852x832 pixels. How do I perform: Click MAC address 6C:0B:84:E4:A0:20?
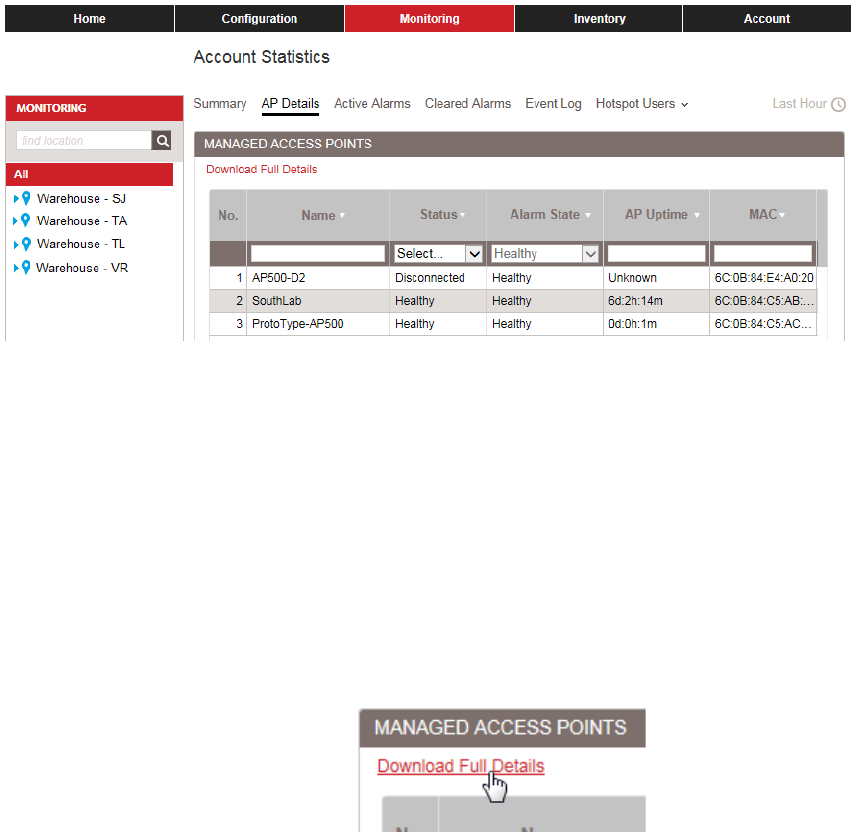(x=764, y=278)
